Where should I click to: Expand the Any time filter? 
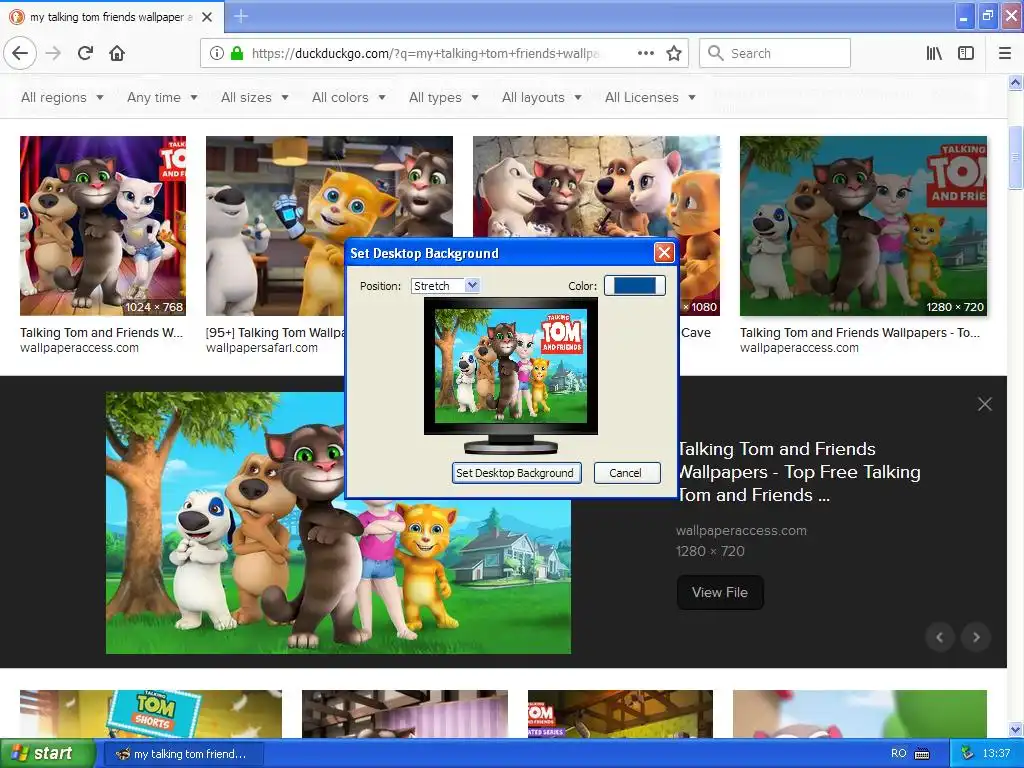pos(162,97)
